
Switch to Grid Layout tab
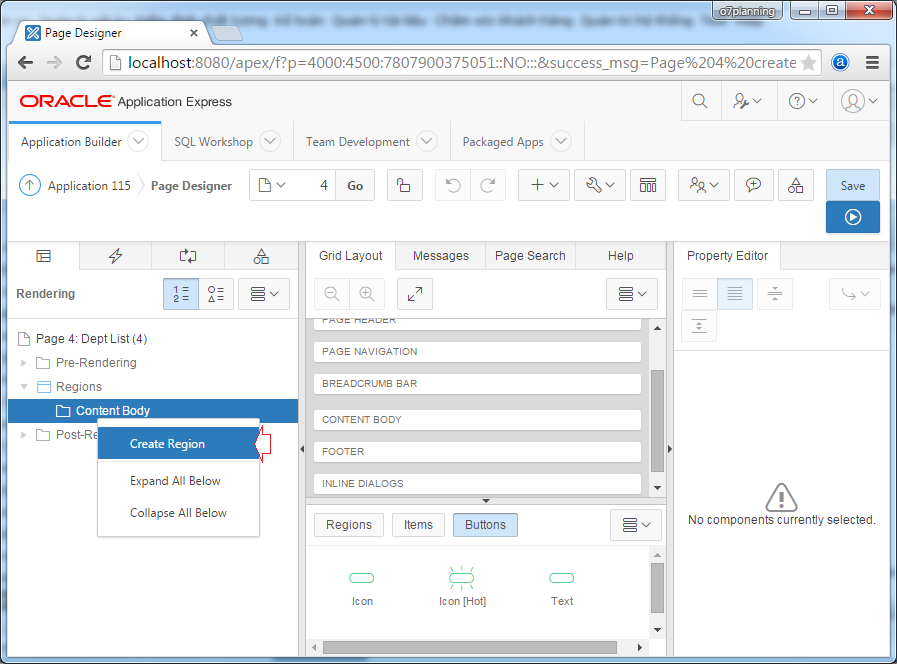(x=351, y=256)
